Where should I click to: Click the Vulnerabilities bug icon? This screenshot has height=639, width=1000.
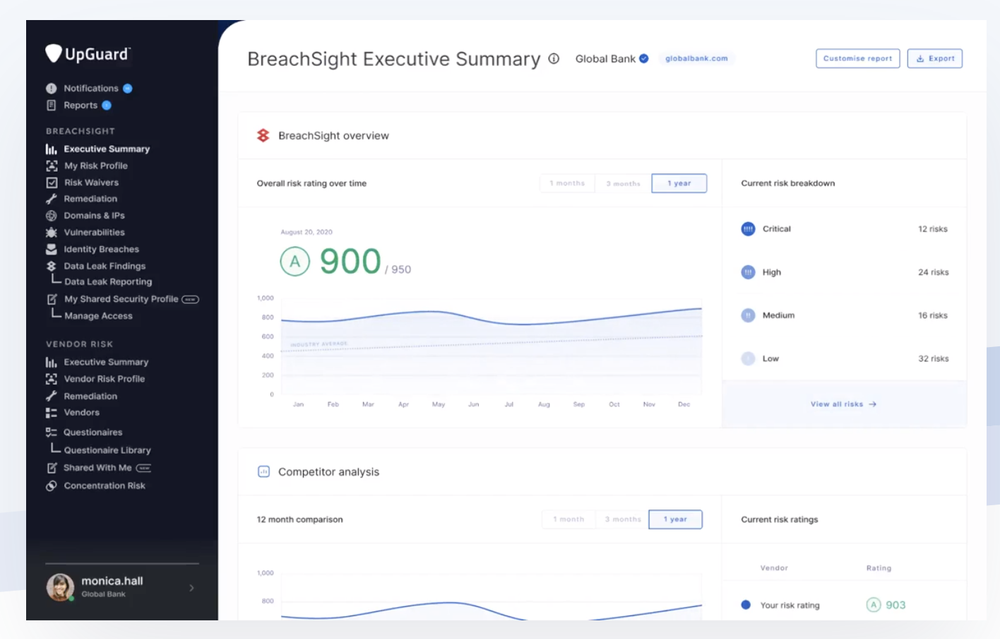(x=51, y=232)
